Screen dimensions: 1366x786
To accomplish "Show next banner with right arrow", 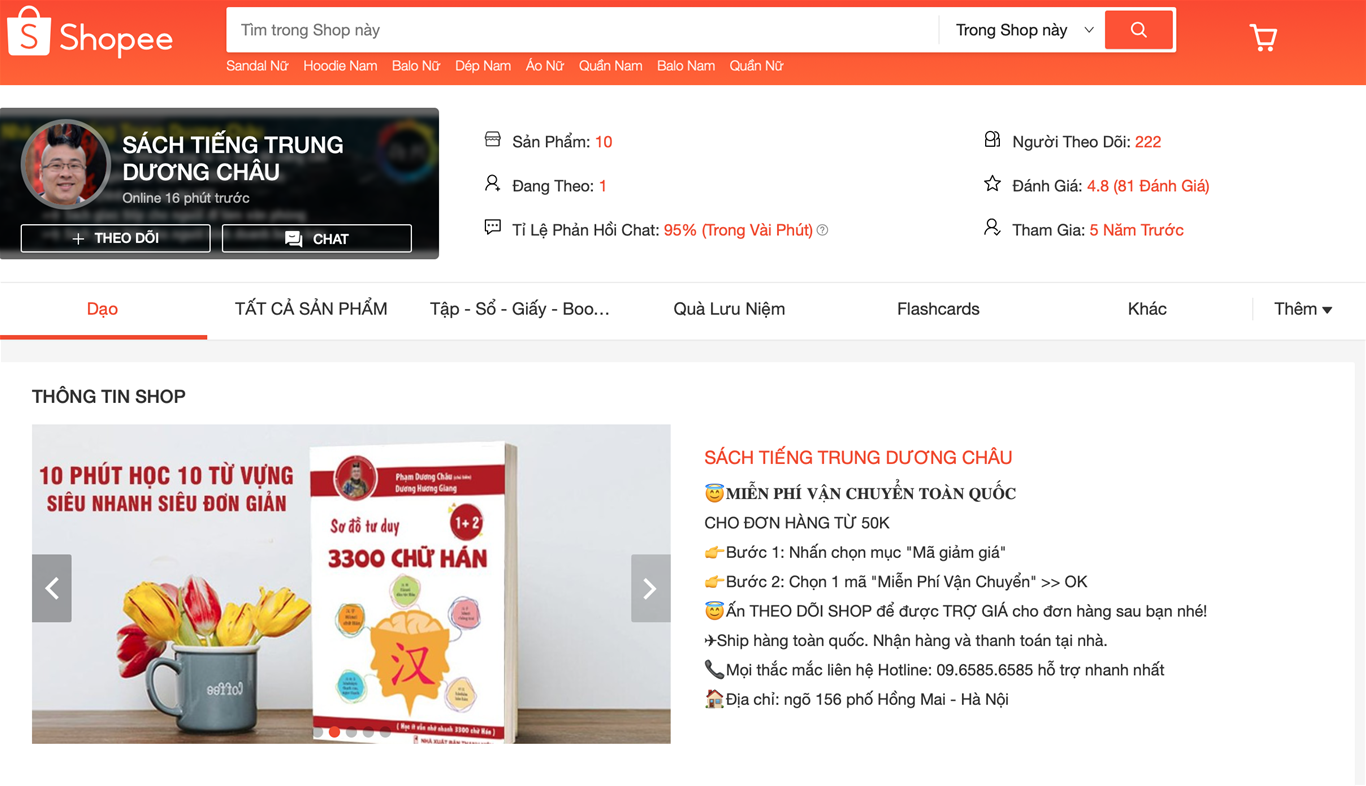I will click(x=650, y=588).
